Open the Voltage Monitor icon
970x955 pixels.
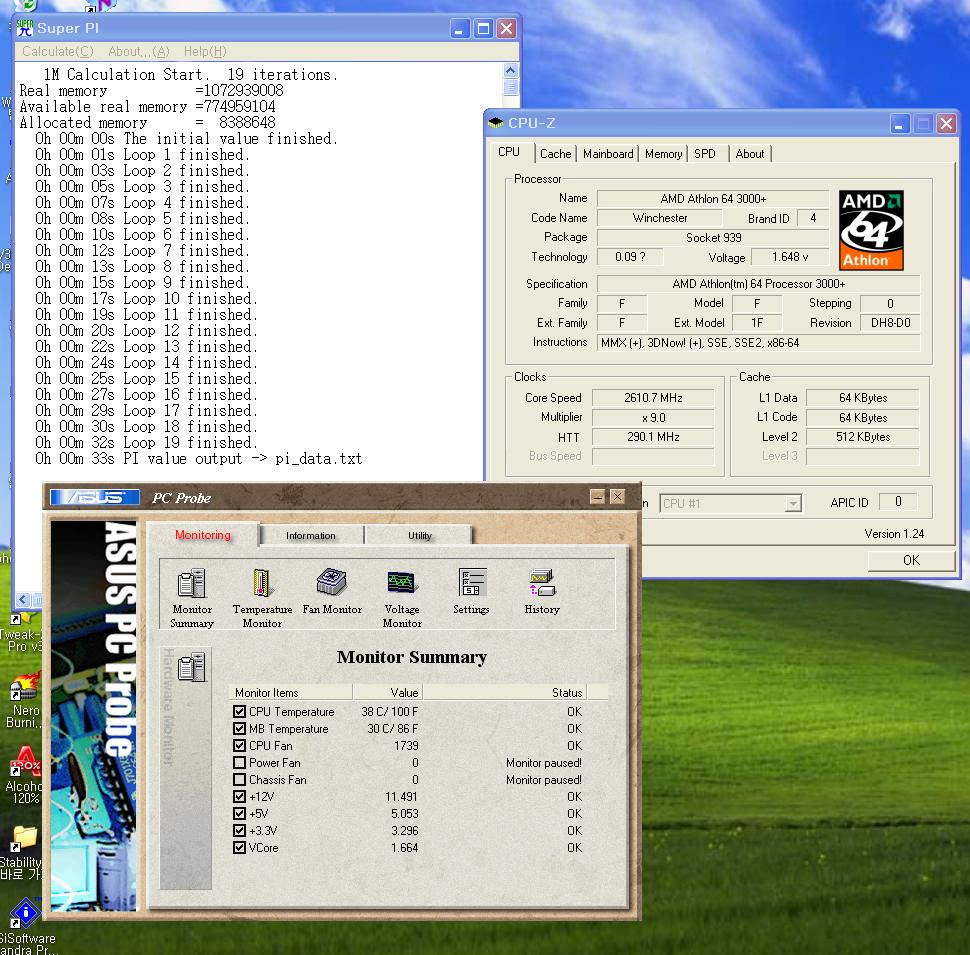coord(402,597)
